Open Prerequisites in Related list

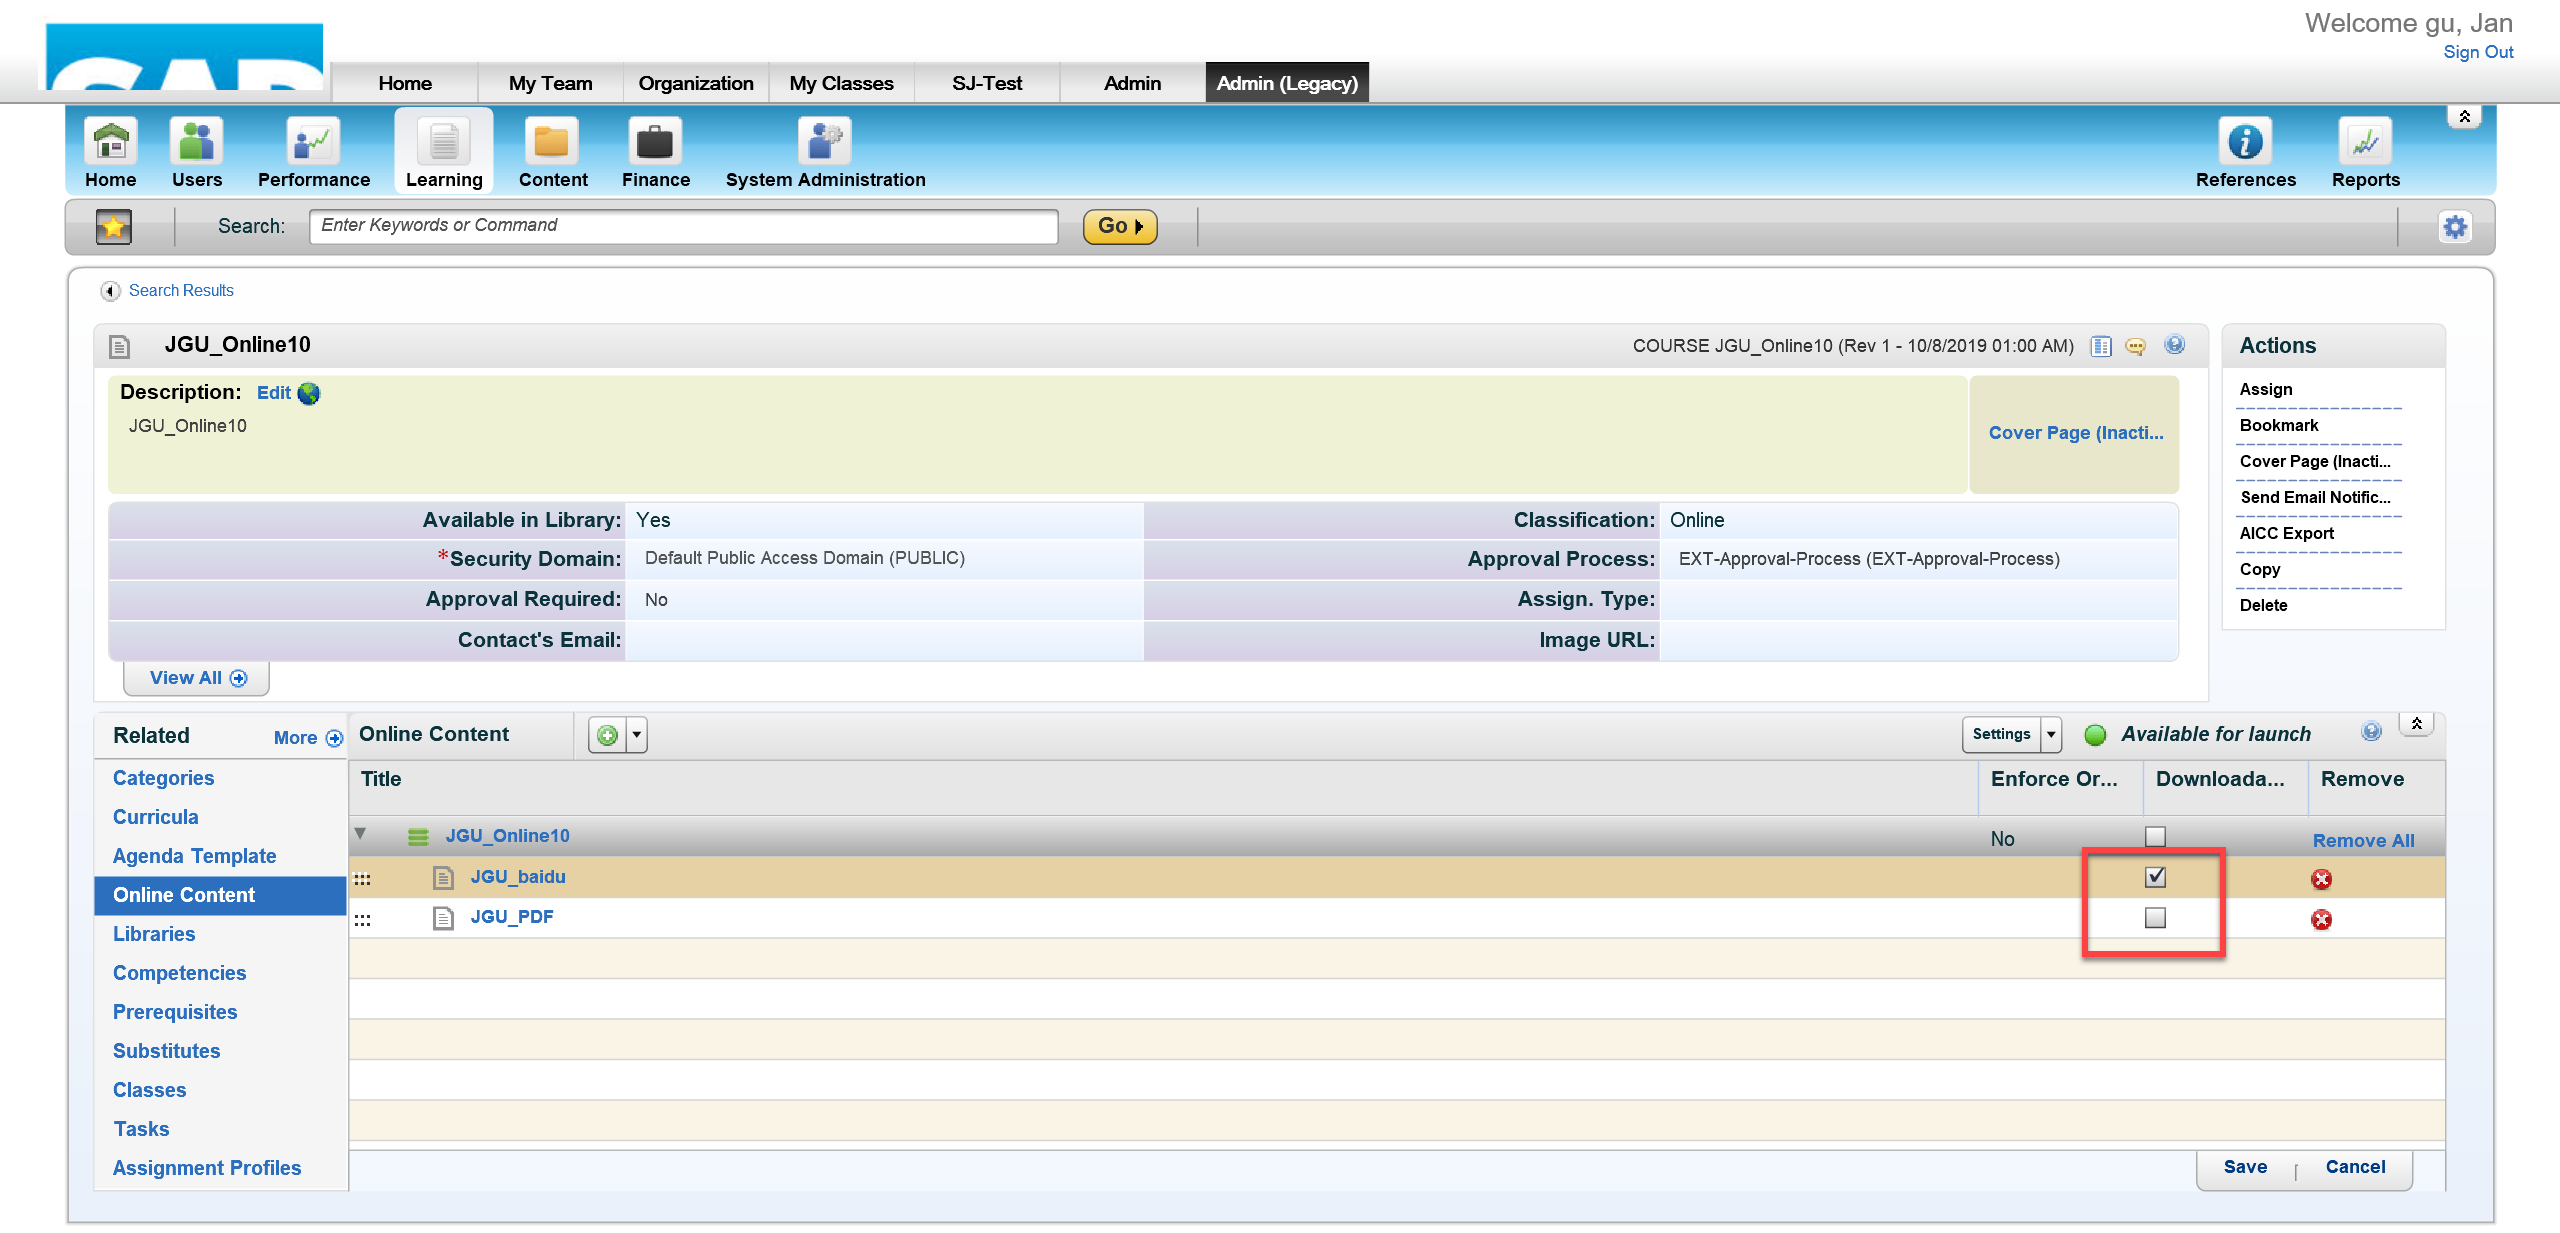[x=175, y=1012]
